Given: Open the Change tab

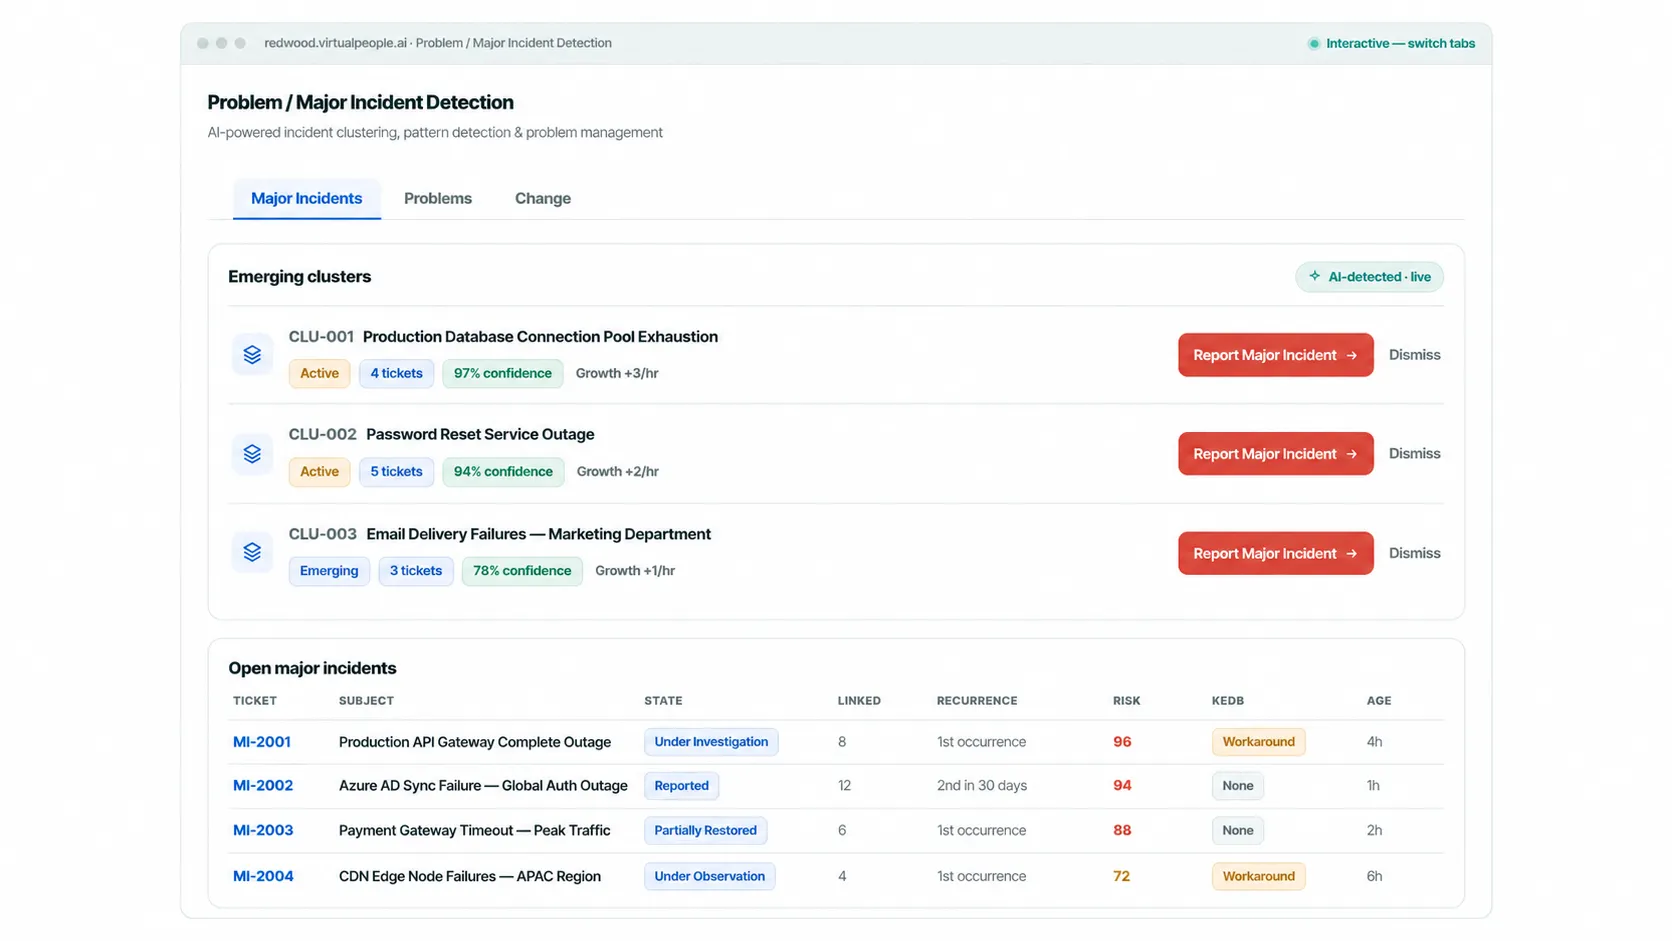Looking at the screenshot, I should [x=543, y=199].
